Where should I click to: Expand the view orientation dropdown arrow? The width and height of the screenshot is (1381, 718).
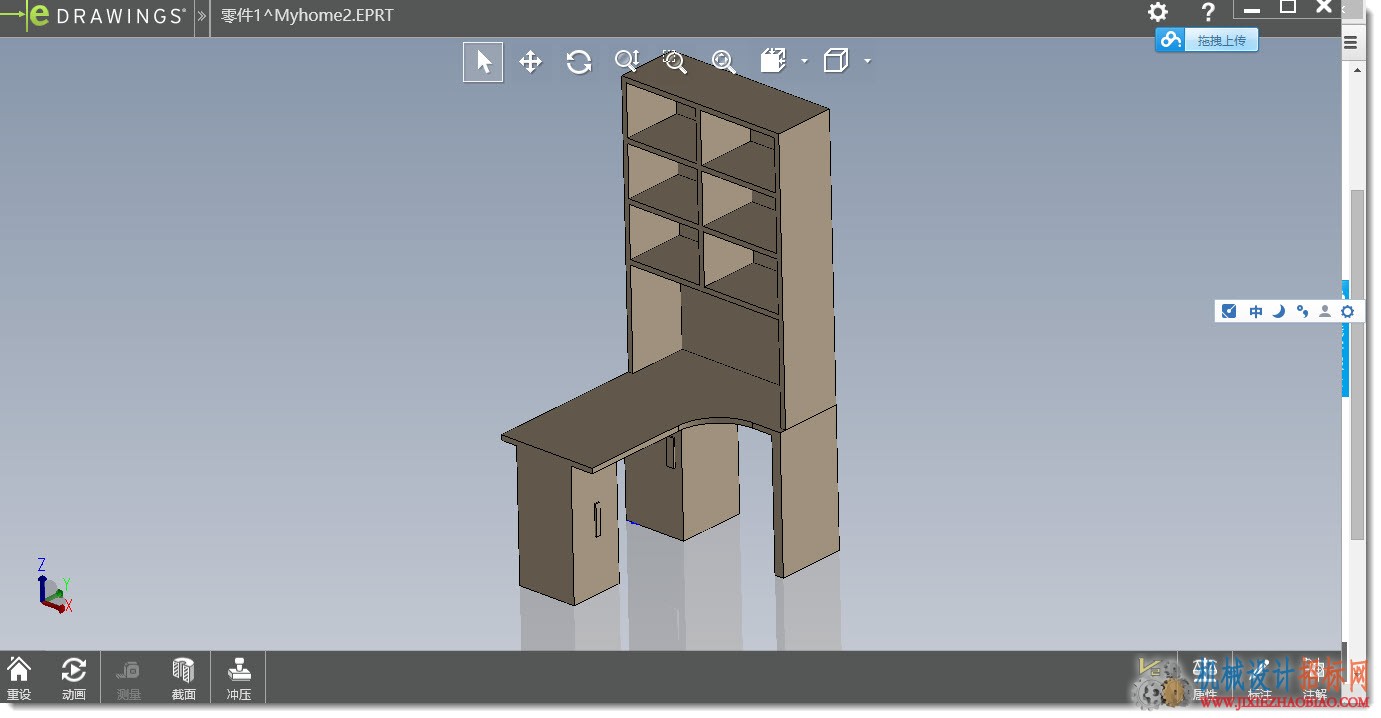click(804, 61)
